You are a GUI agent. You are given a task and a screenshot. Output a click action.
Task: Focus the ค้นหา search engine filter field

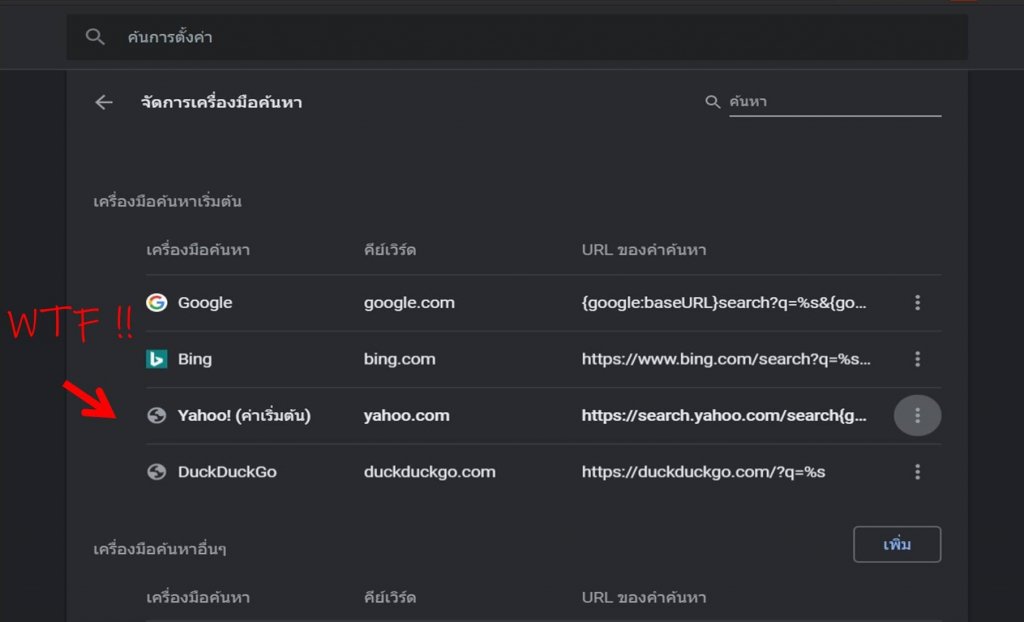835,102
